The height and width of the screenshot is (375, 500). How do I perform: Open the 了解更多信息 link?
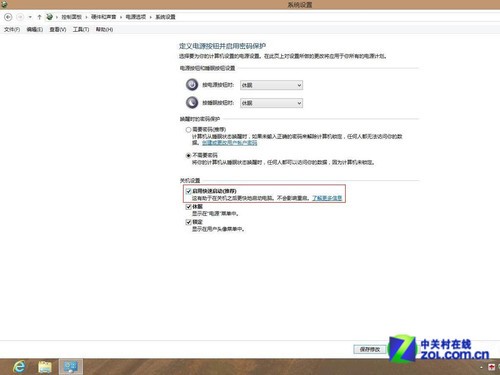tap(327, 198)
